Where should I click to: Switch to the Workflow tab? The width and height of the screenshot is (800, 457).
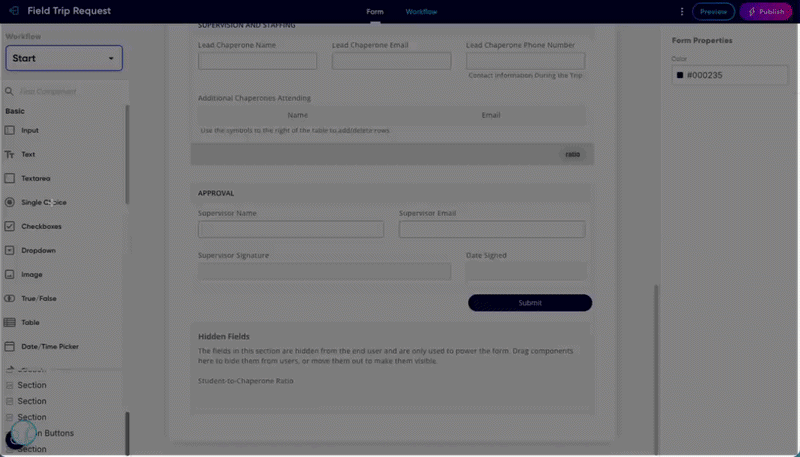click(421, 12)
